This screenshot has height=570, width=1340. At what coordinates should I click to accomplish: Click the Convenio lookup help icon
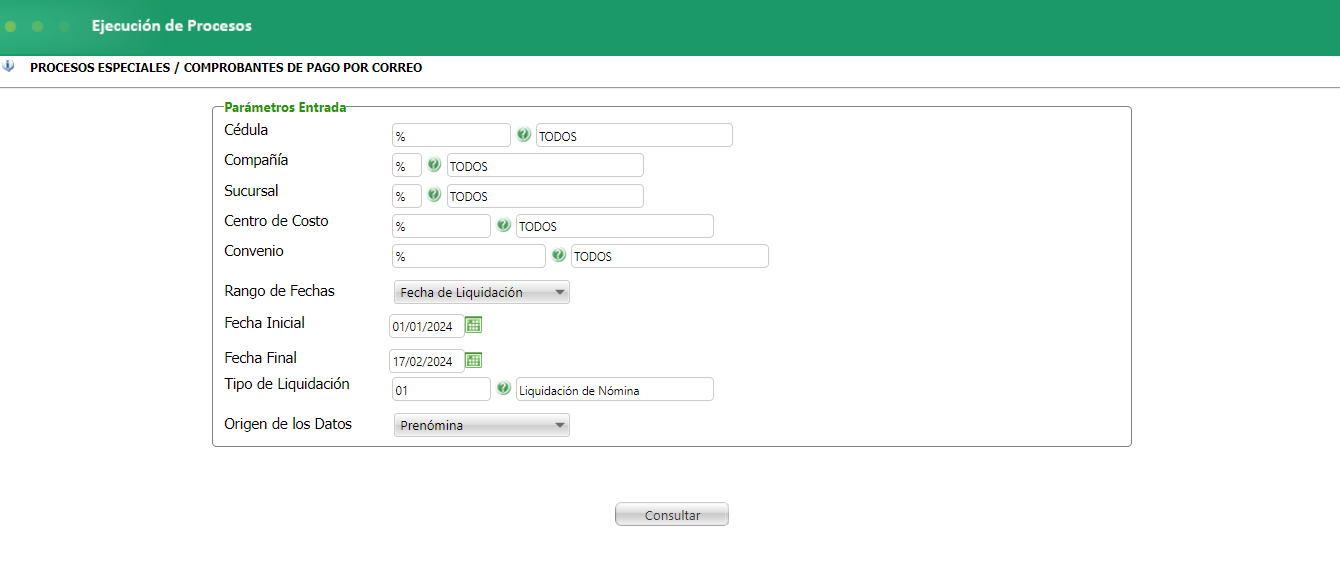point(558,255)
